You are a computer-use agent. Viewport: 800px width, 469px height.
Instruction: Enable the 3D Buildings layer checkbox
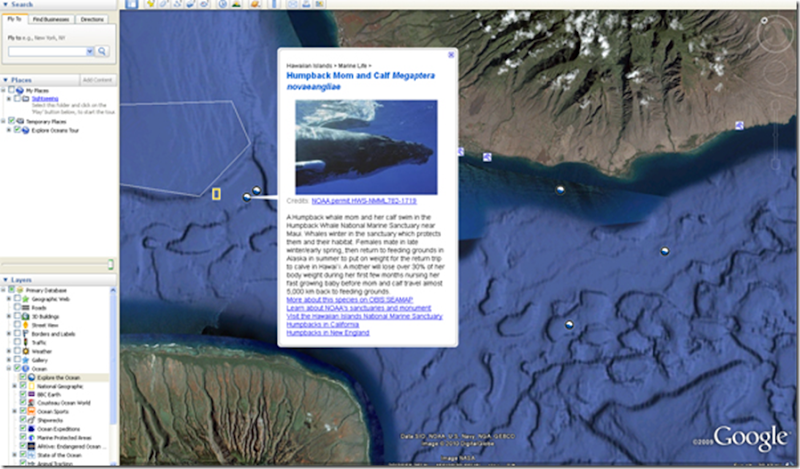[x=17, y=316]
